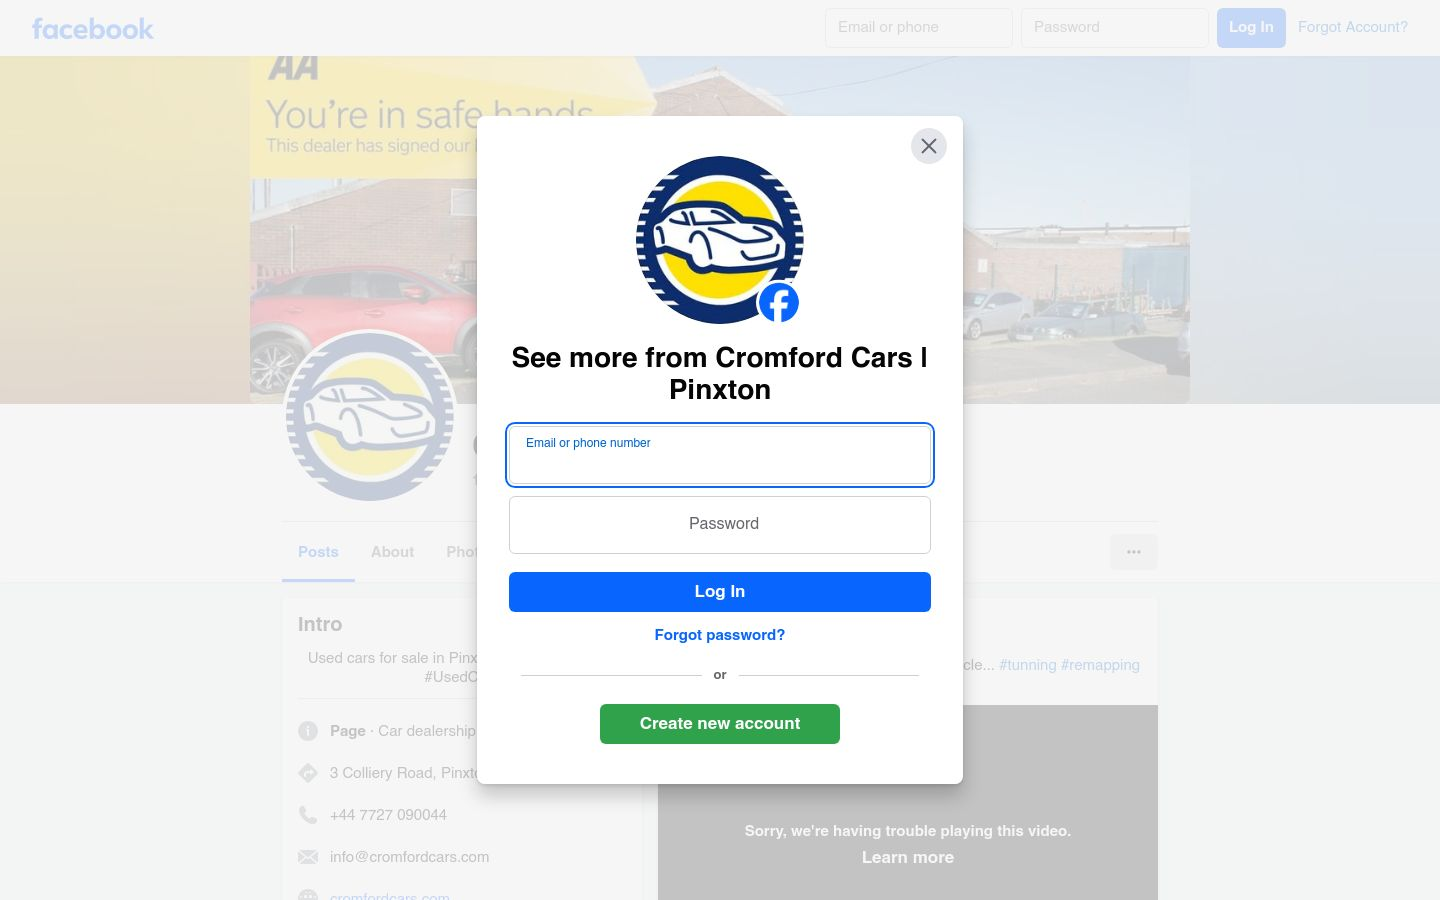
Task: Click the Cromford Cars logo in the dialog
Action: tap(720, 240)
